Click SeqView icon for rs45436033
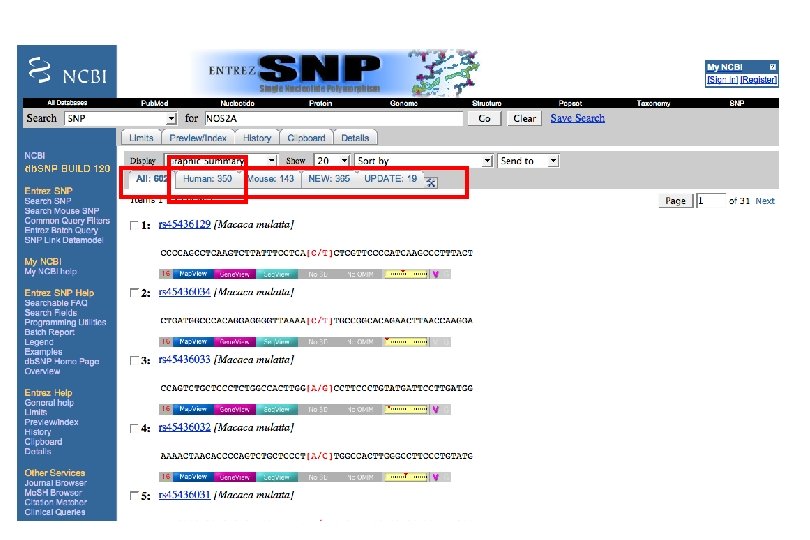The image size is (810, 540). coord(276,409)
